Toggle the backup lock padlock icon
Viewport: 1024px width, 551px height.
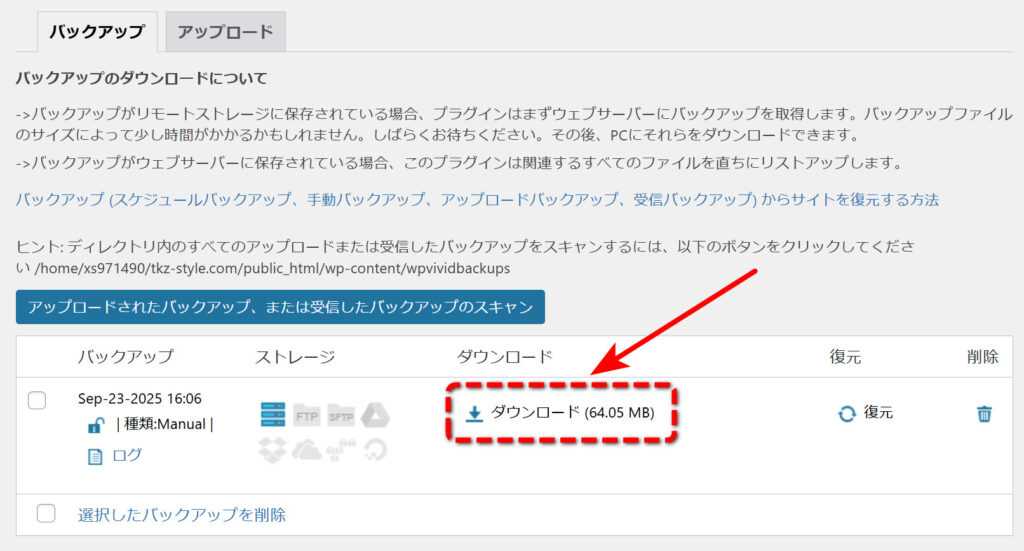pyautogui.click(x=96, y=425)
